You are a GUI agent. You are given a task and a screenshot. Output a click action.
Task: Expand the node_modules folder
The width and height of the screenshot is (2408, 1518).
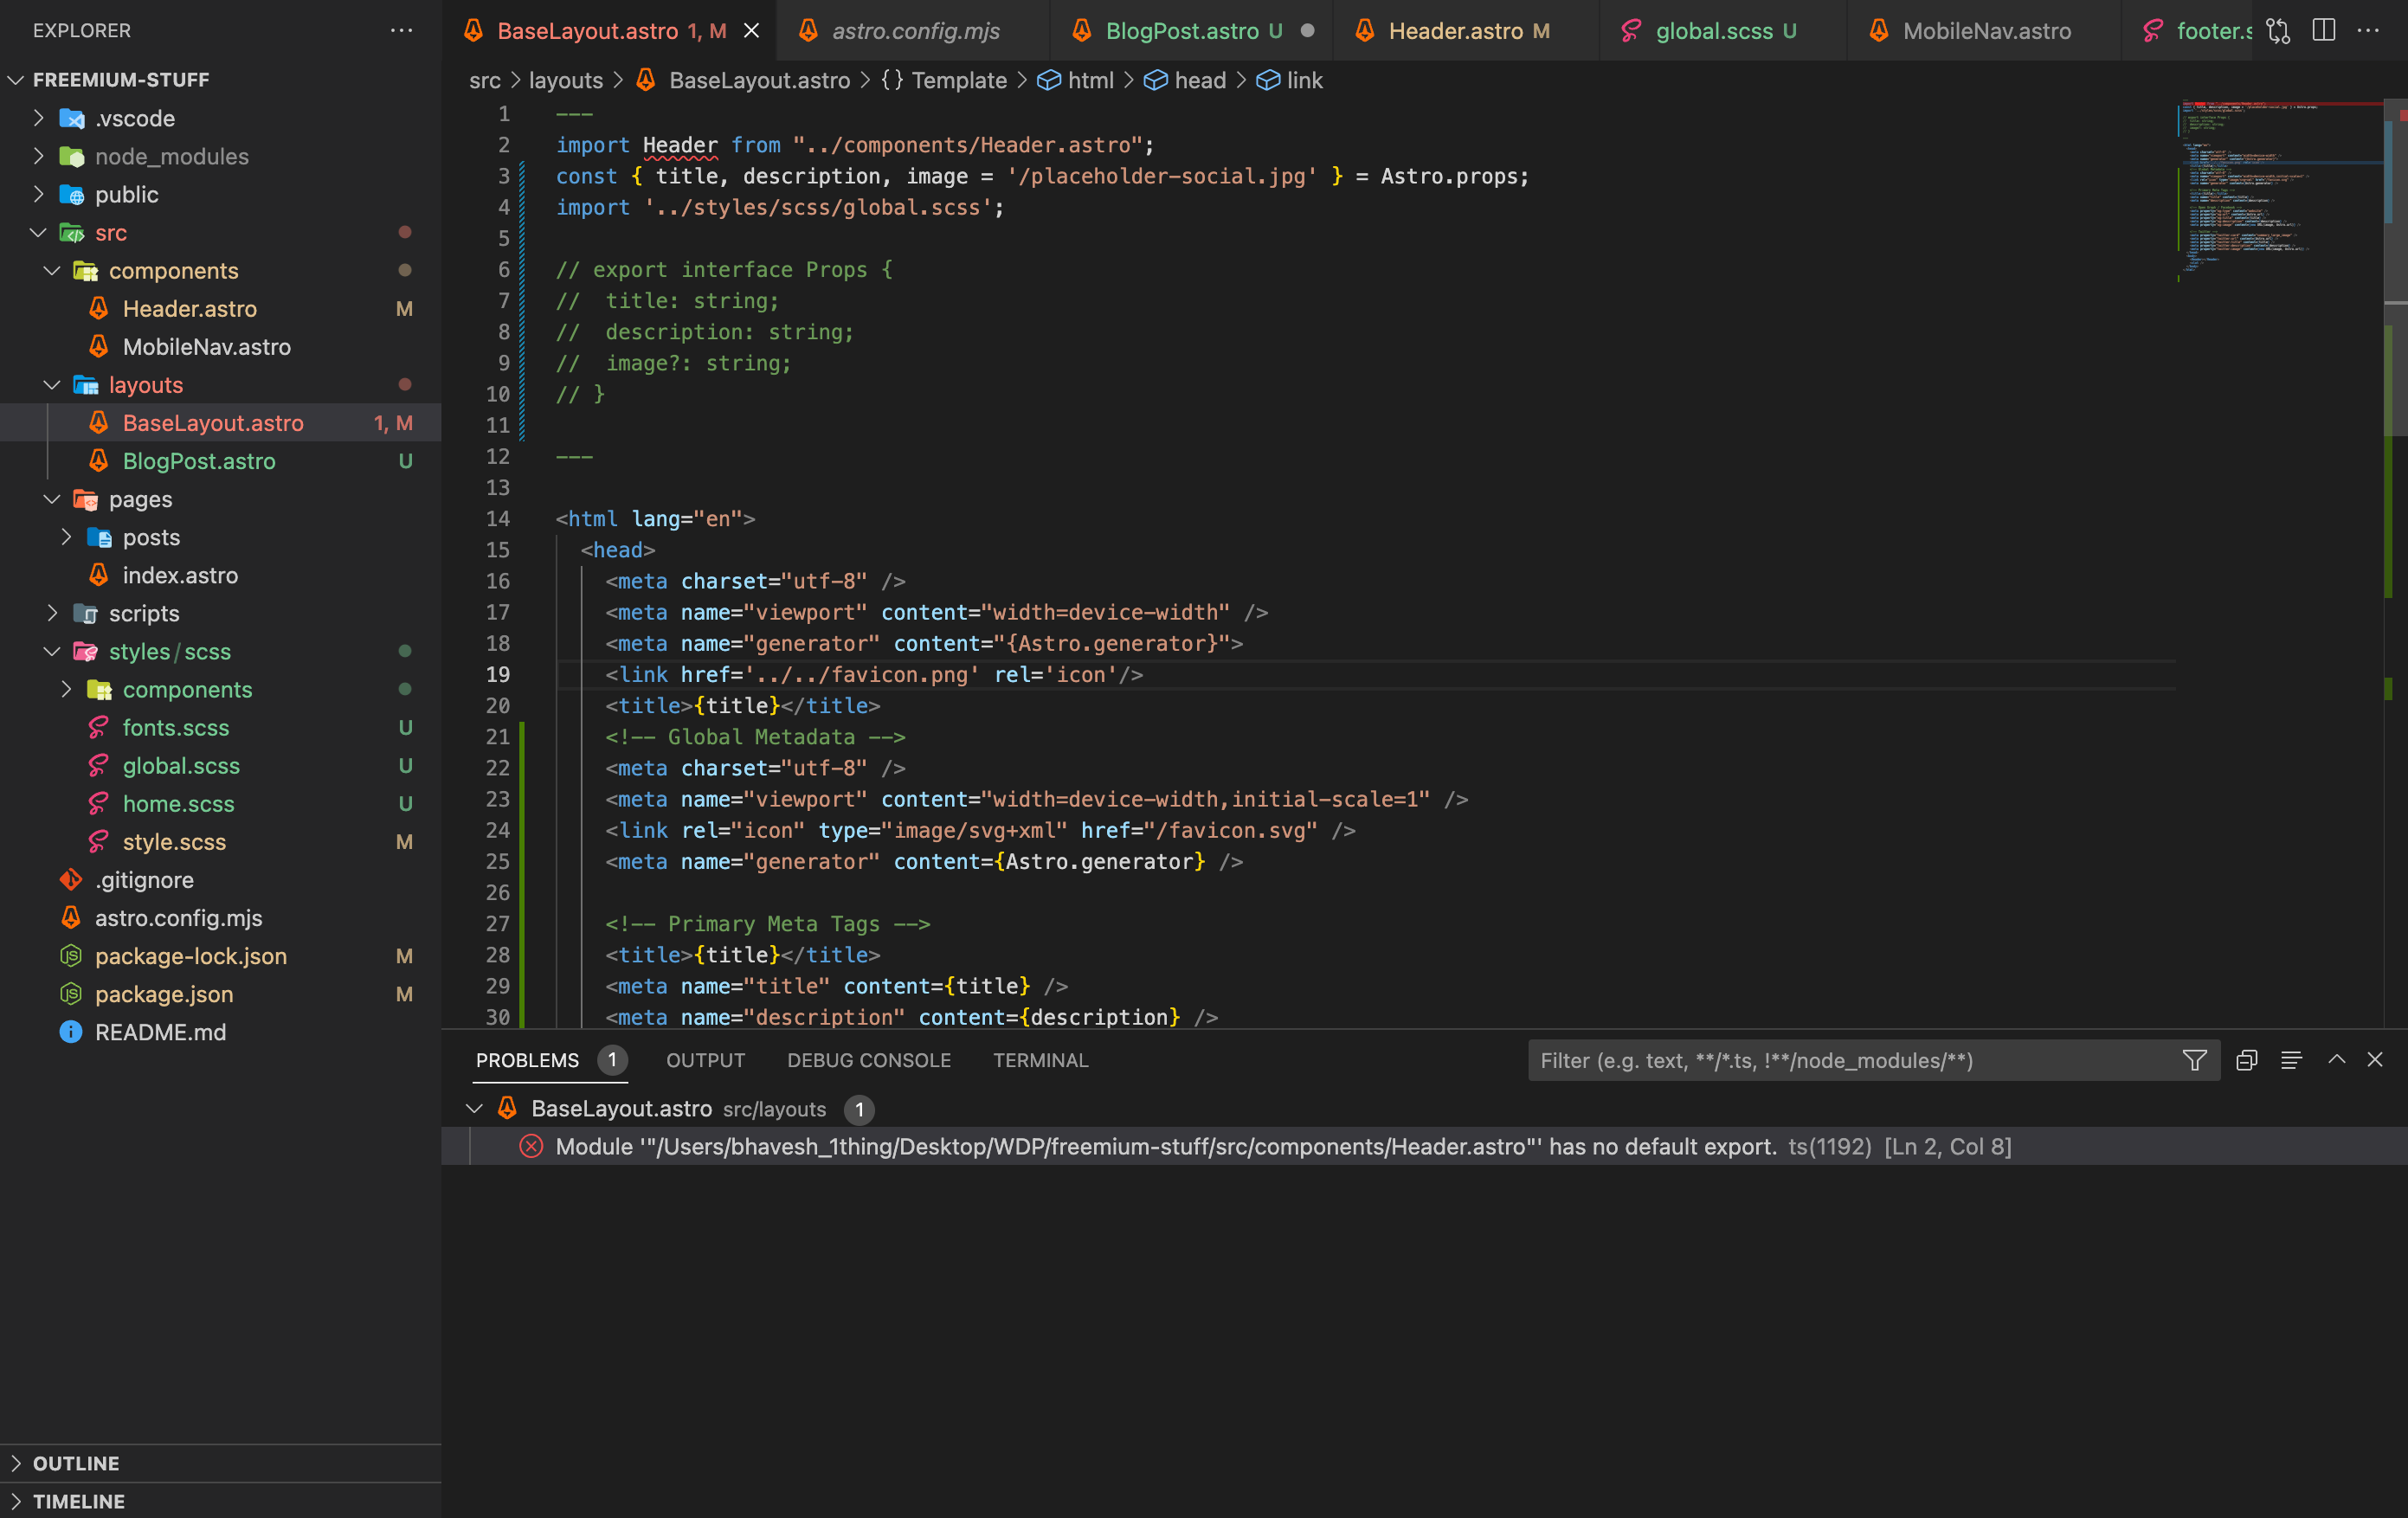click(38, 156)
